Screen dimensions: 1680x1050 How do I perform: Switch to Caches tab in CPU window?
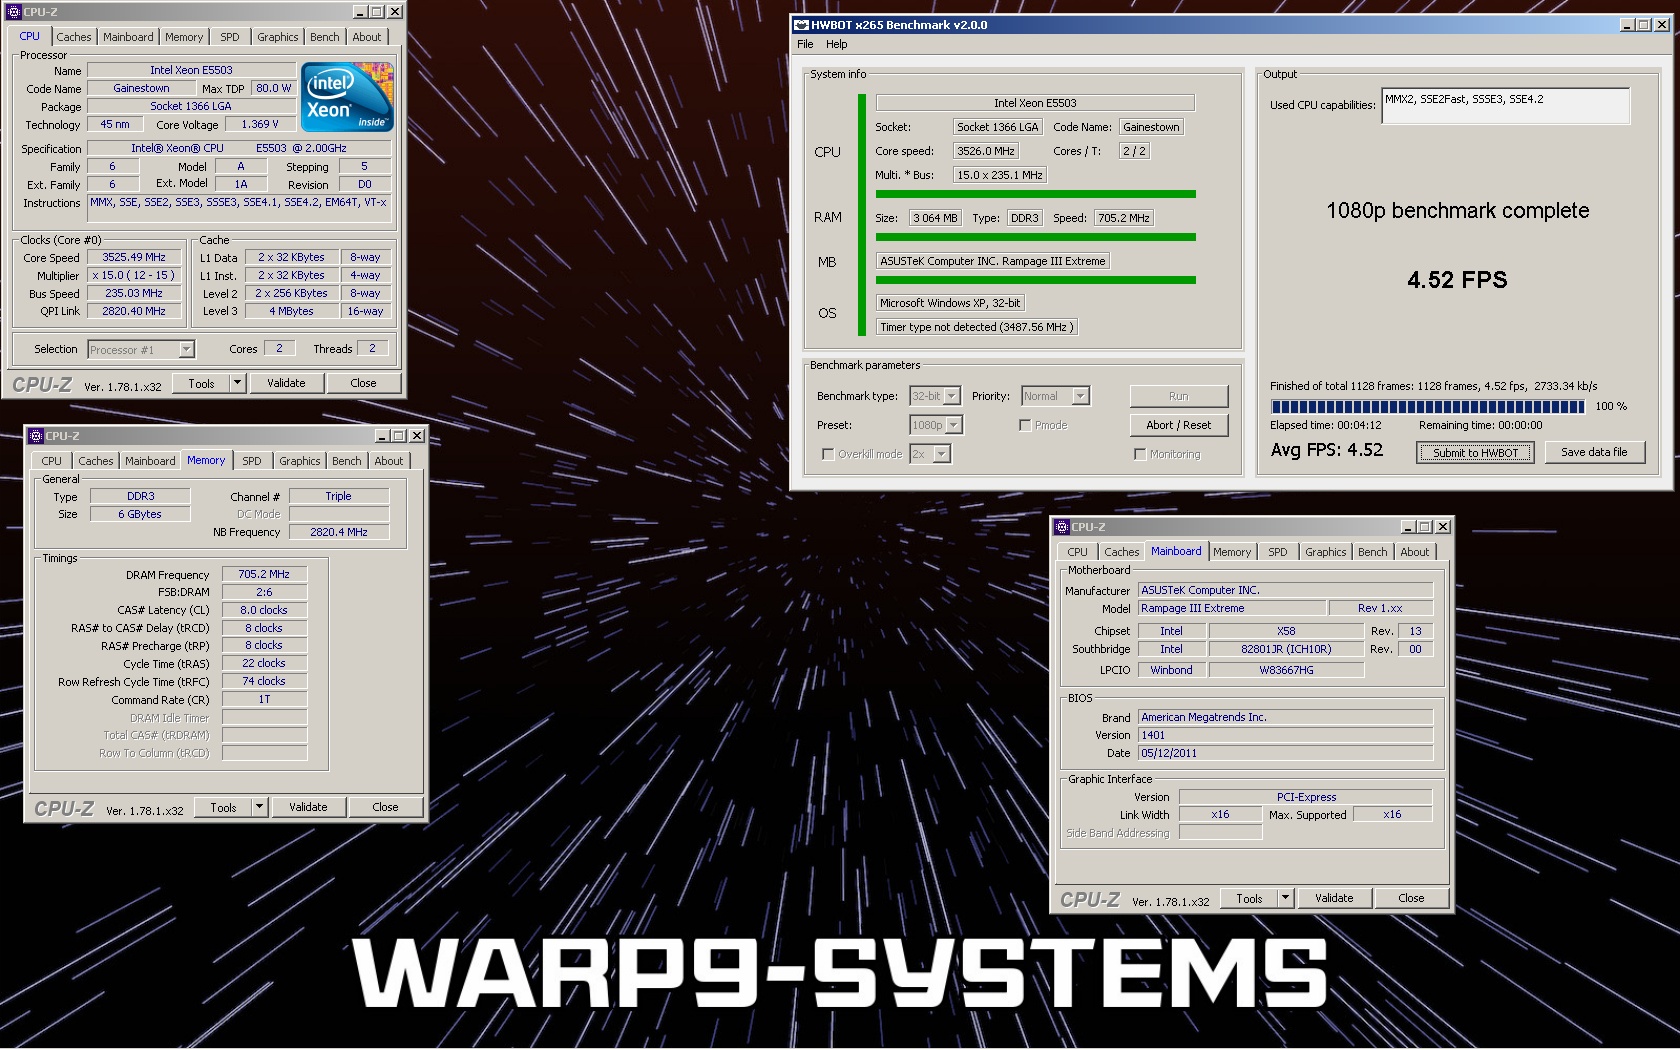[x=74, y=37]
